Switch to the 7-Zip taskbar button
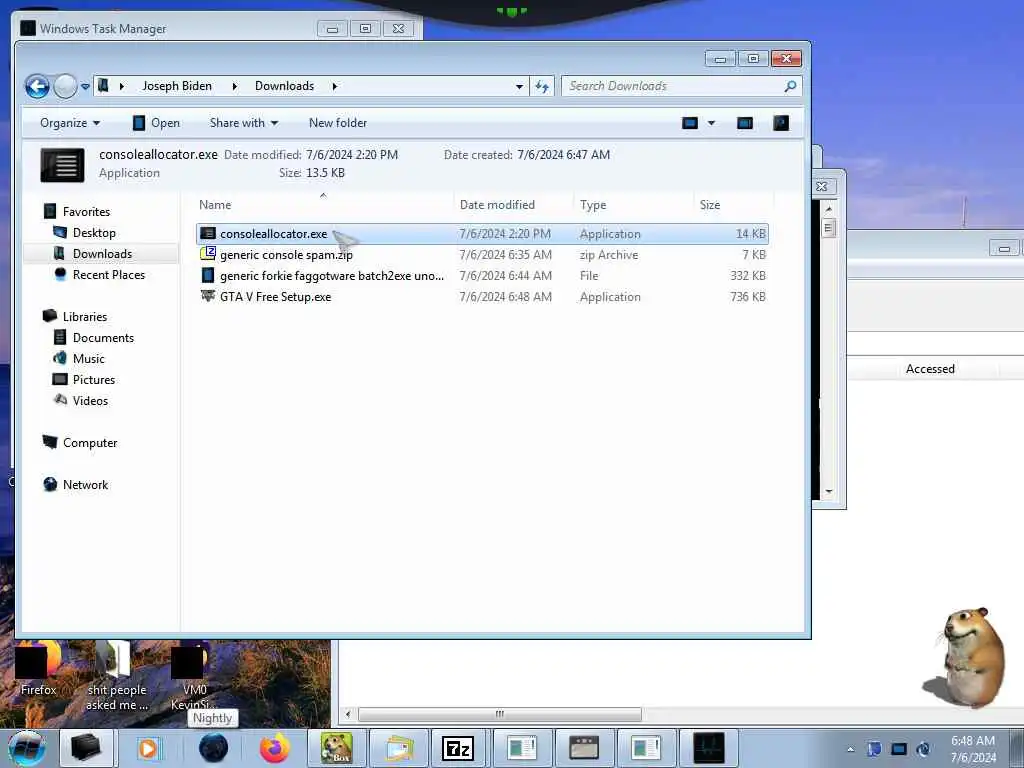The height and width of the screenshot is (768, 1024). [457, 748]
